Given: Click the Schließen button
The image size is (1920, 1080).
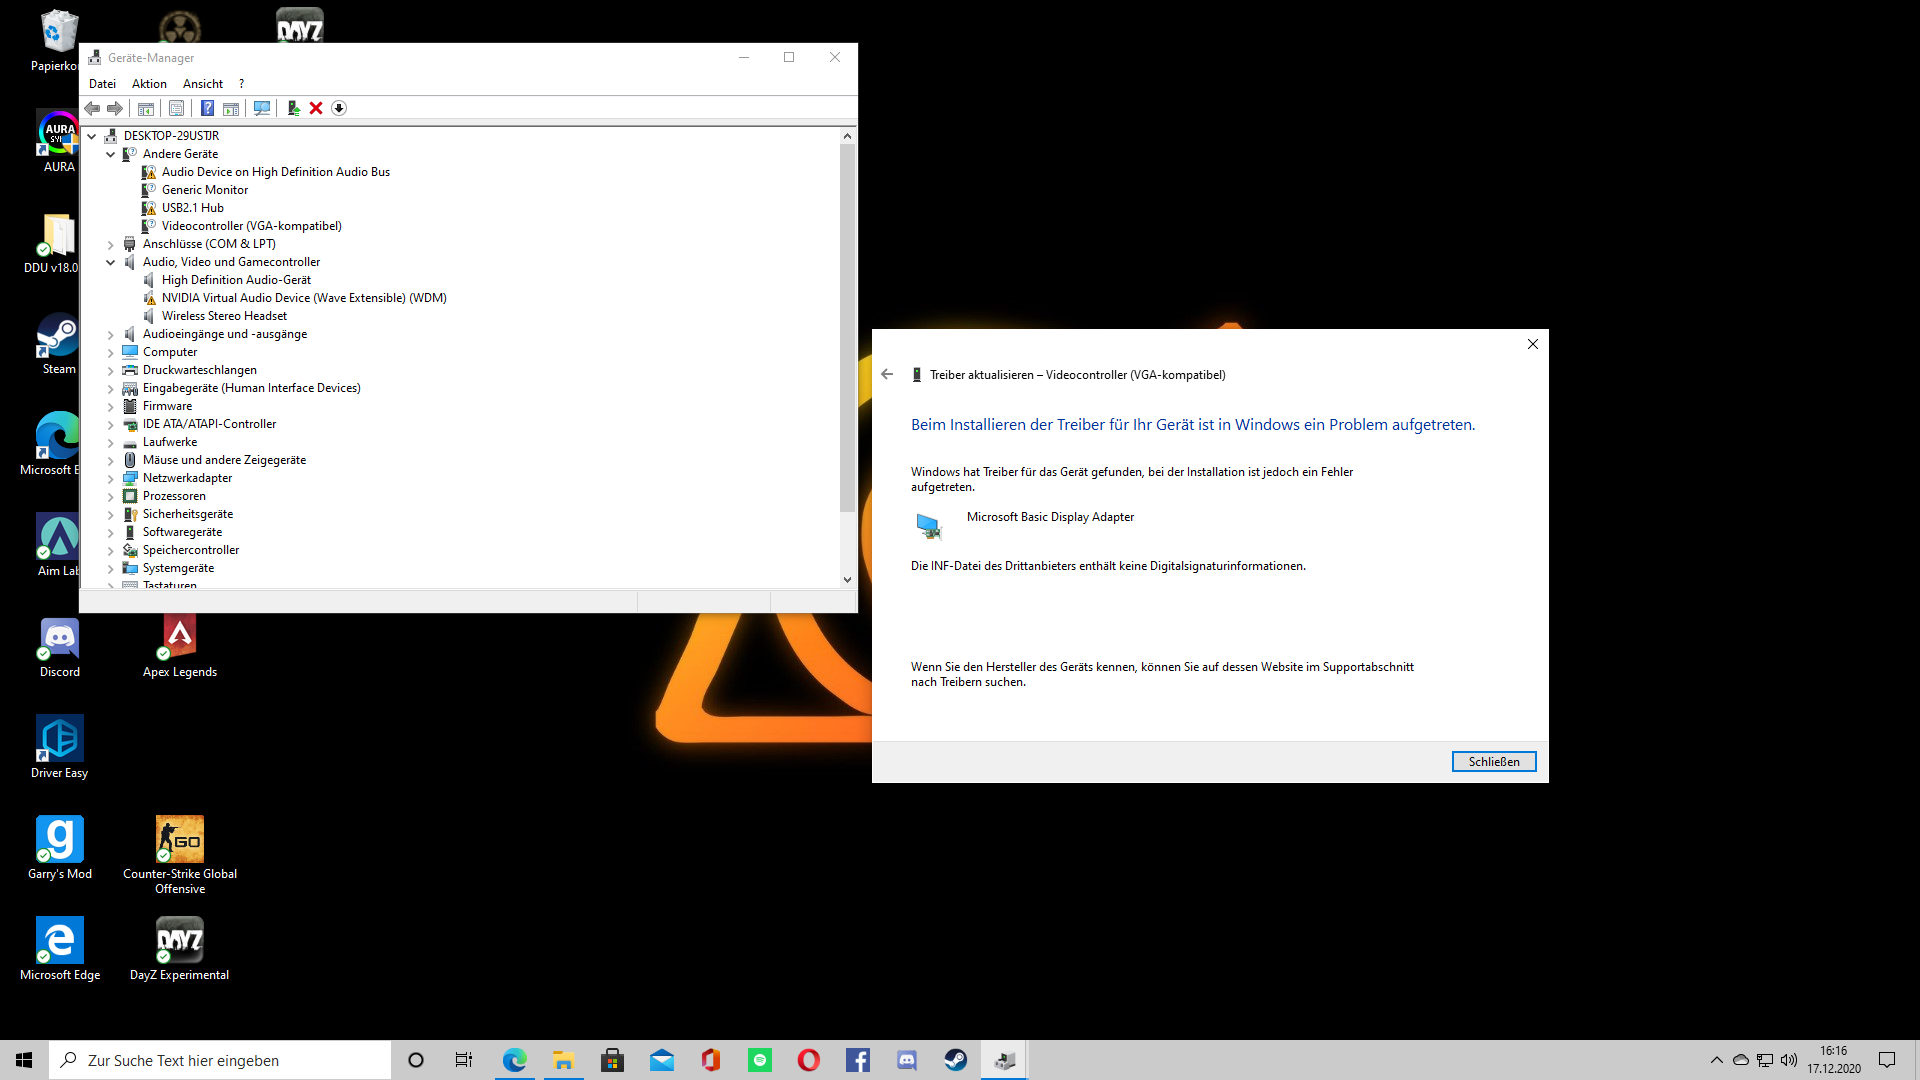Looking at the screenshot, I should pyautogui.click(x=1493, y=762).
